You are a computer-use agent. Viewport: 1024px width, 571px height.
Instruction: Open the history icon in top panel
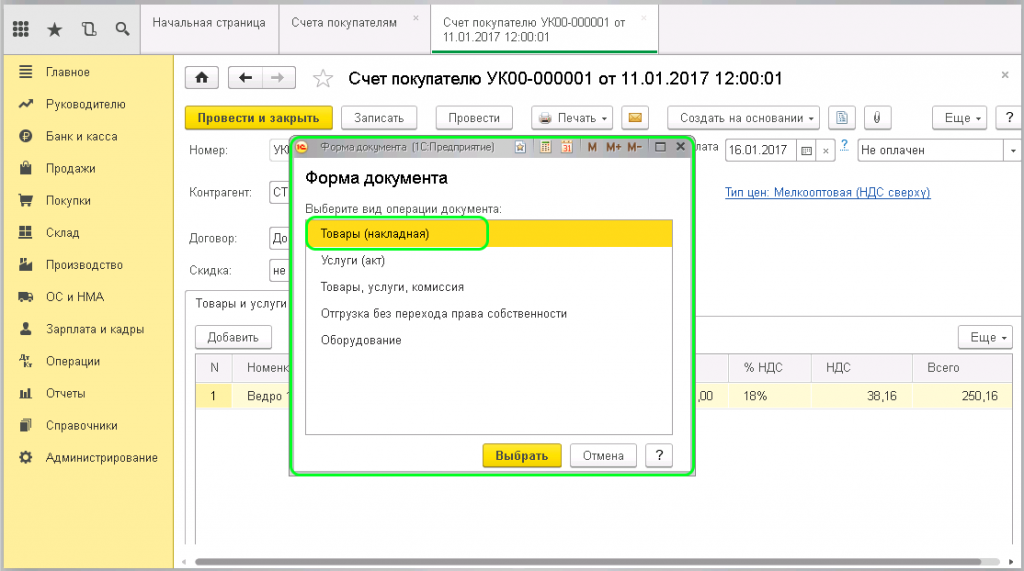88,29
